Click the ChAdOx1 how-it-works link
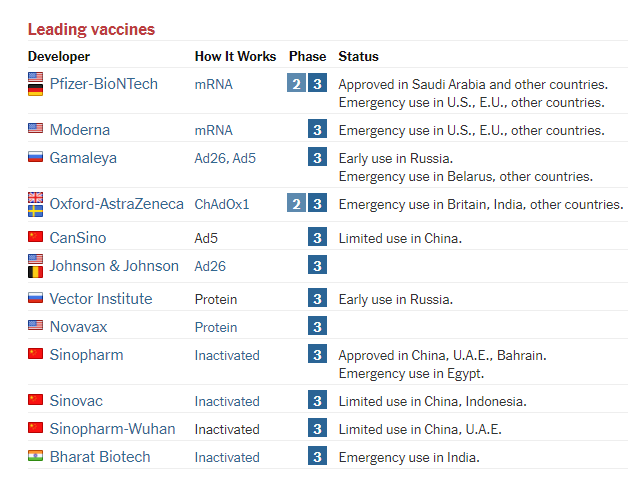Image resolution: width=628 pixels, height=490 pixels. pyautogui.click(x=222, y=204)
